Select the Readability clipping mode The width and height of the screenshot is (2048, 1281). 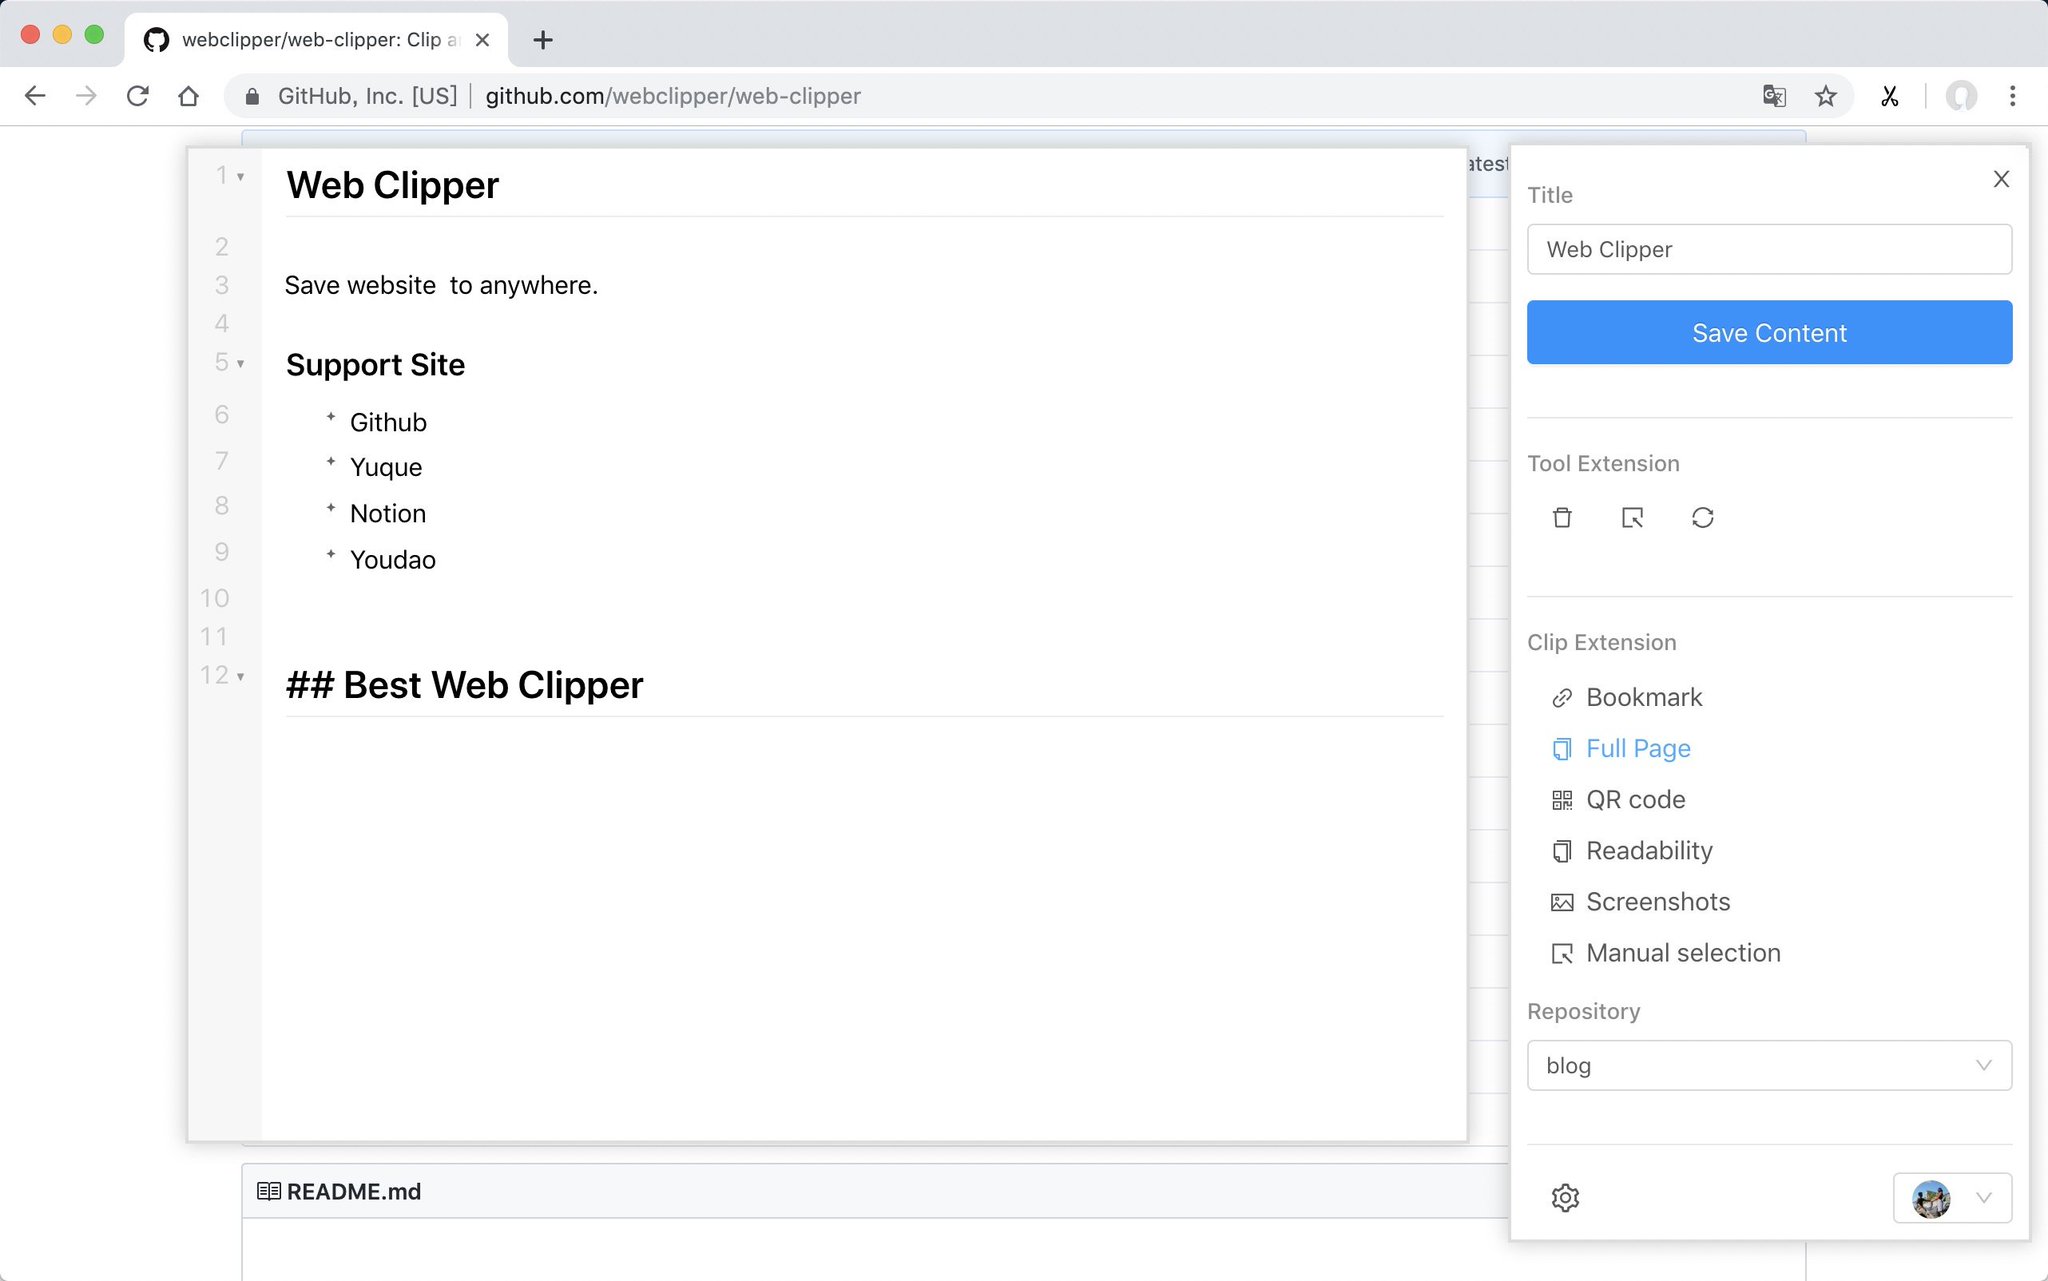click(1649, 850)
